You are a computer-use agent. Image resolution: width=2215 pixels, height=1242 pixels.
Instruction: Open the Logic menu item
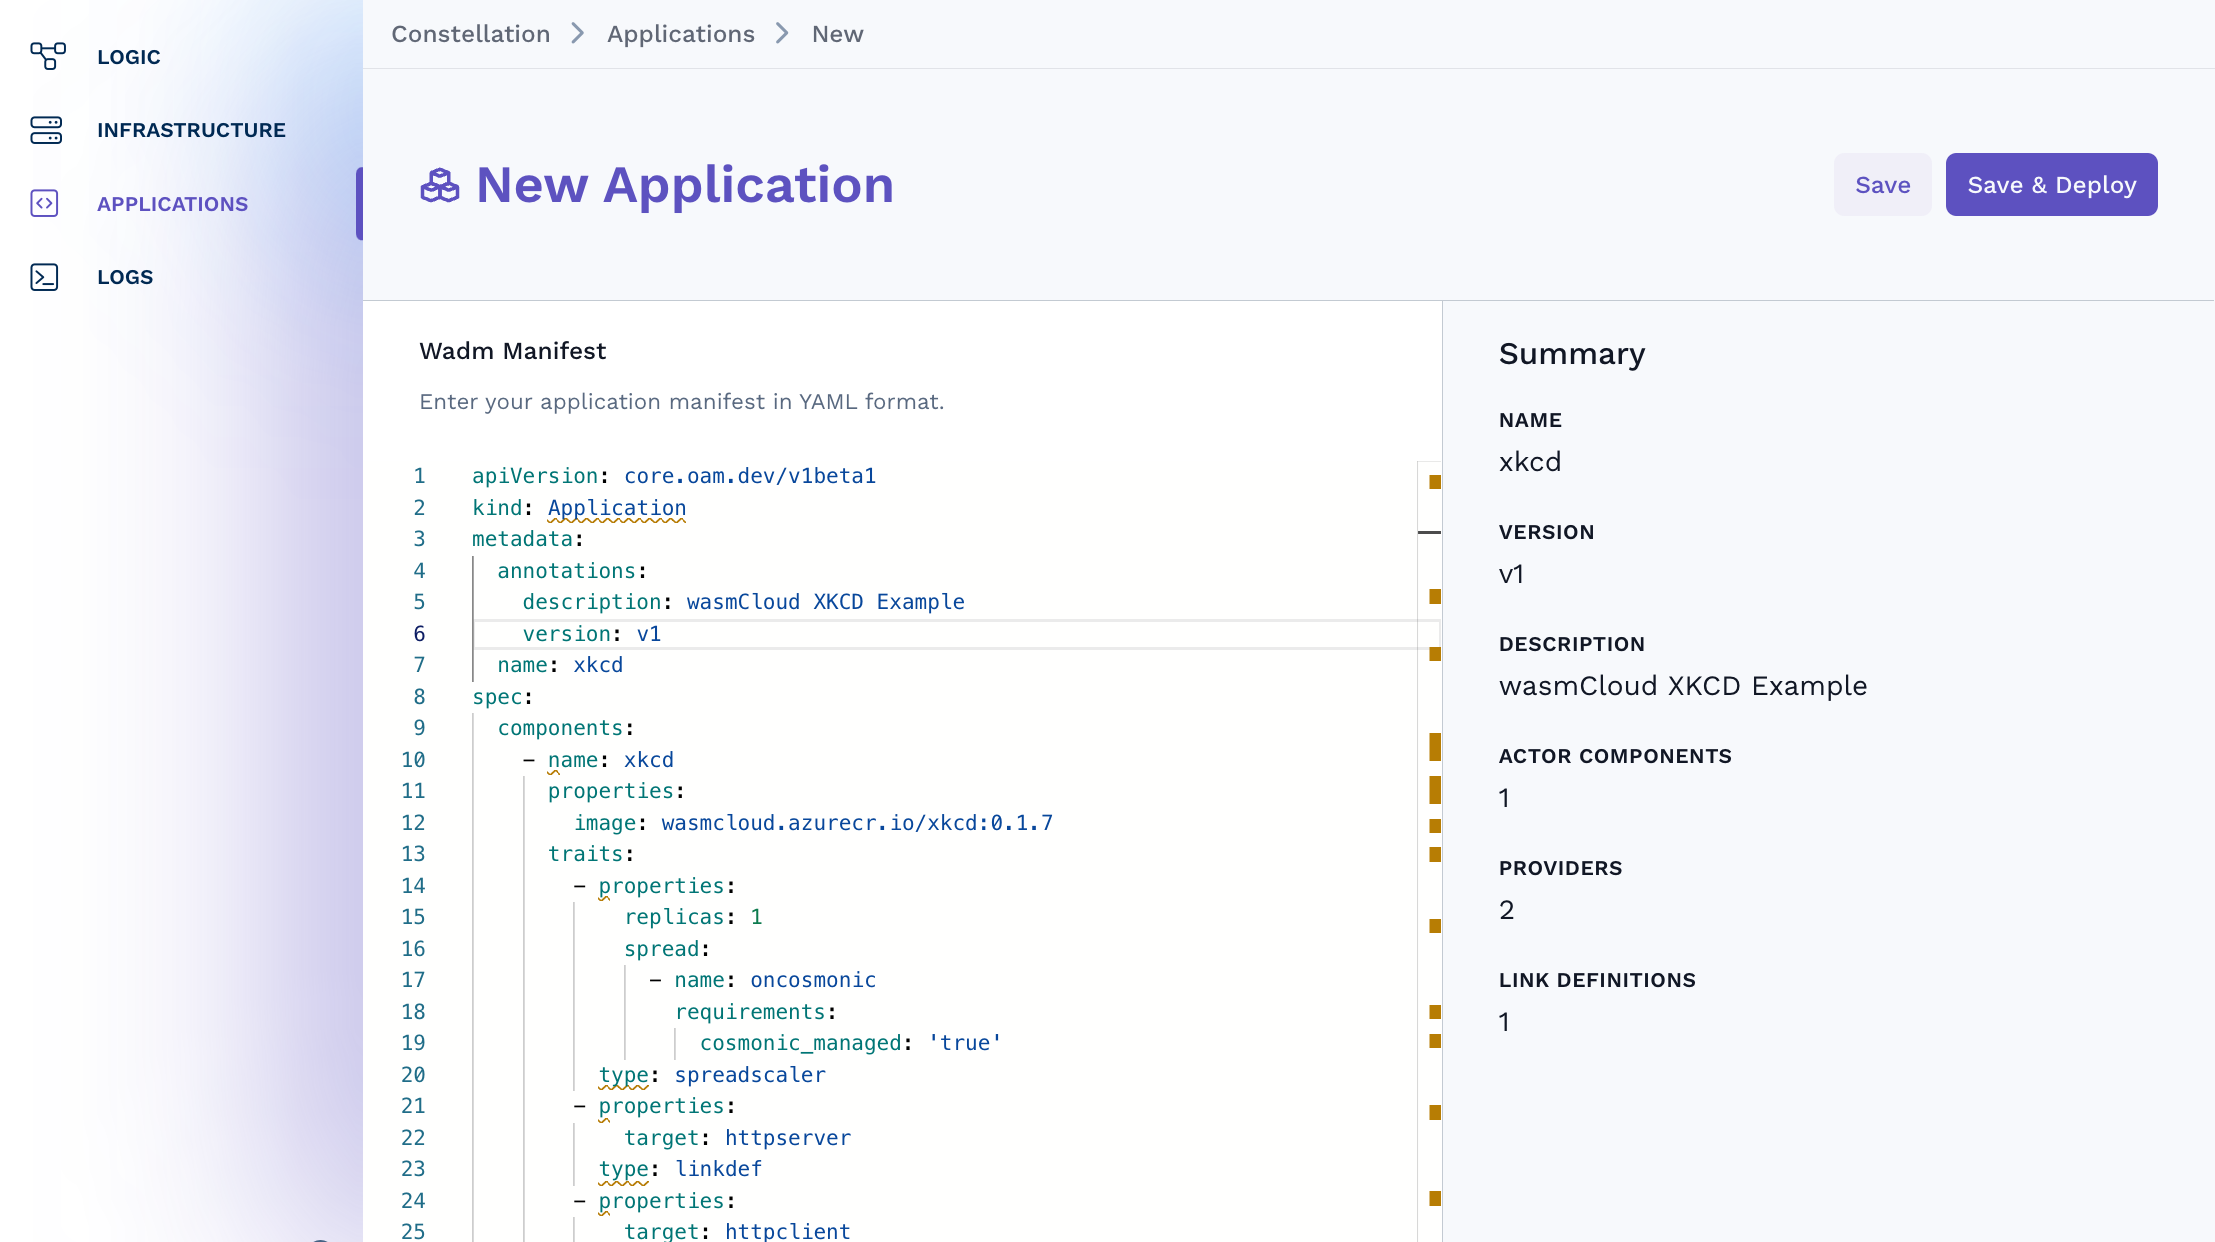128,57
